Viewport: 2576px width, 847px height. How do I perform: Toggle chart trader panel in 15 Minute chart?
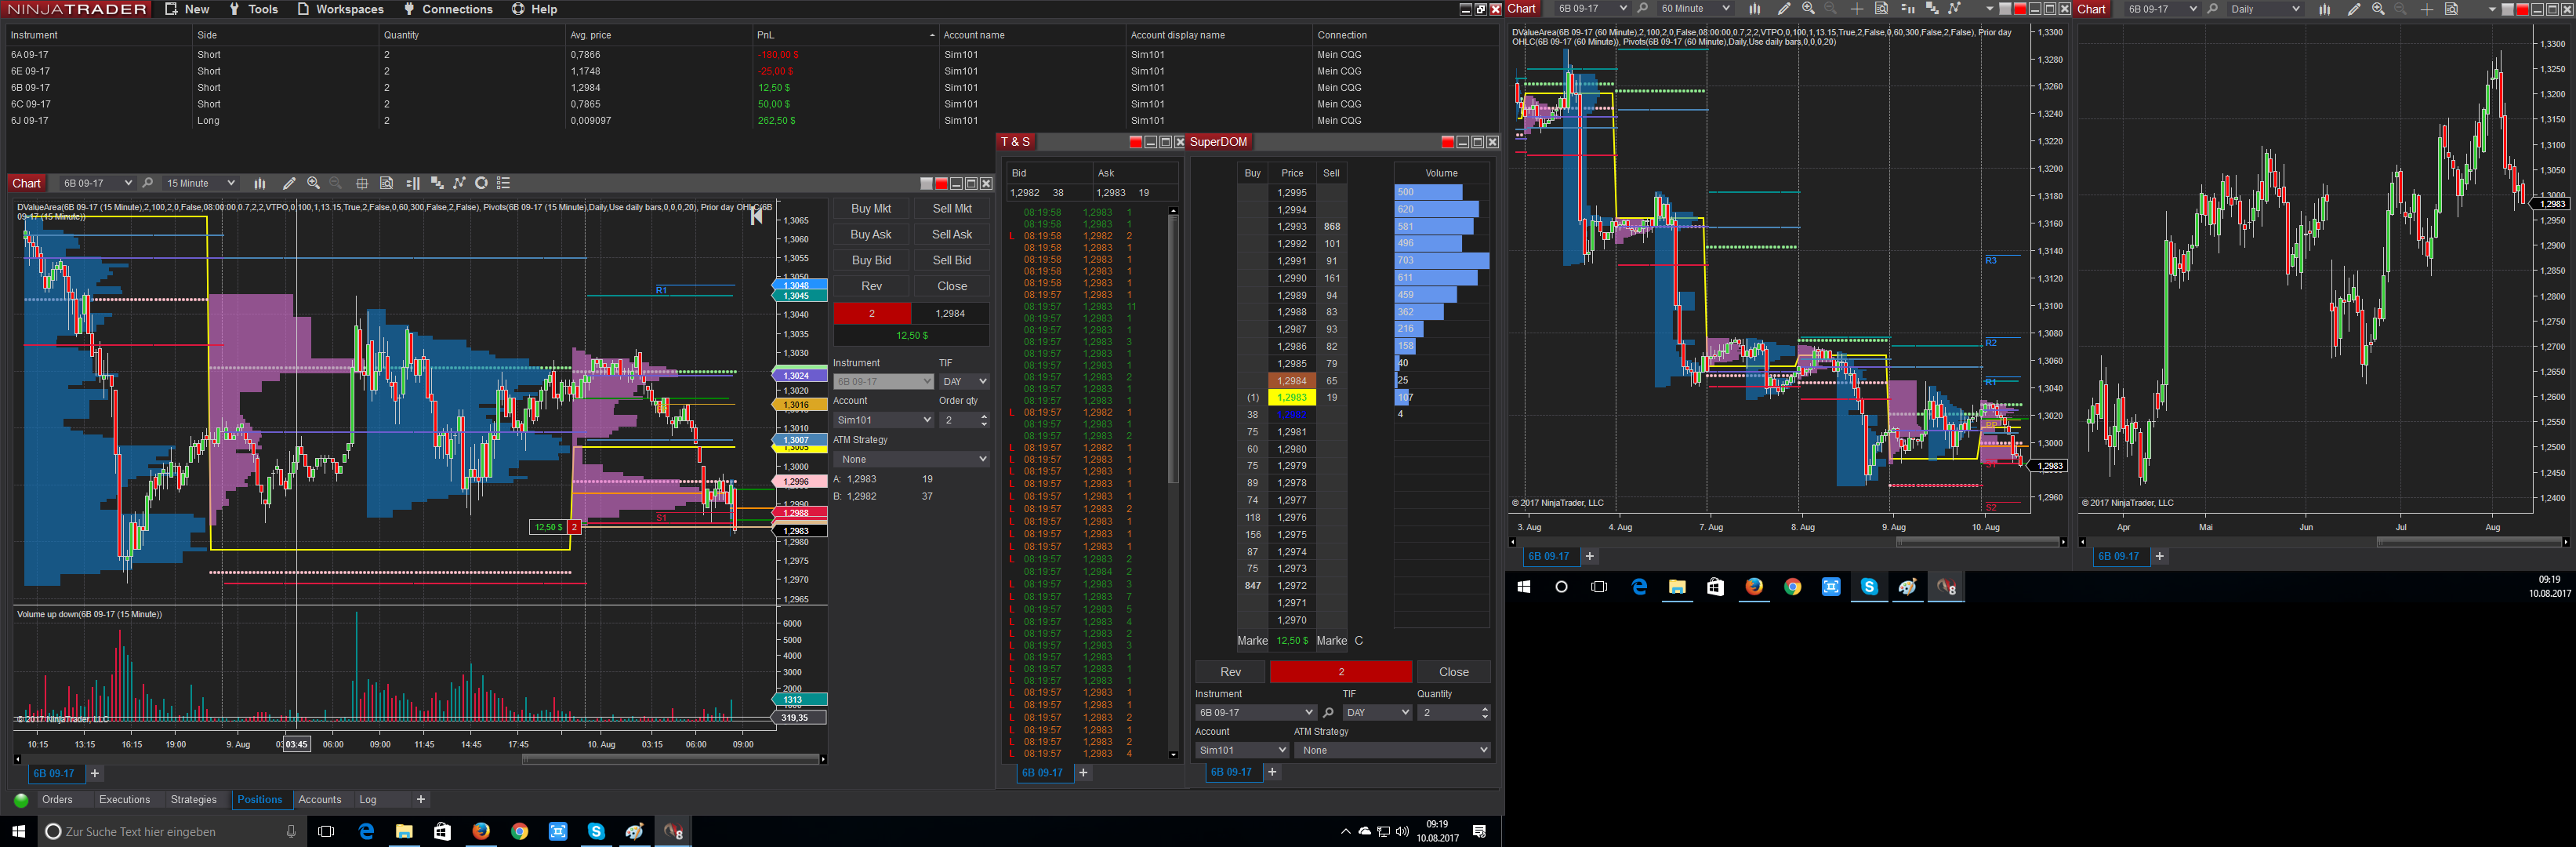pos(412,183)
